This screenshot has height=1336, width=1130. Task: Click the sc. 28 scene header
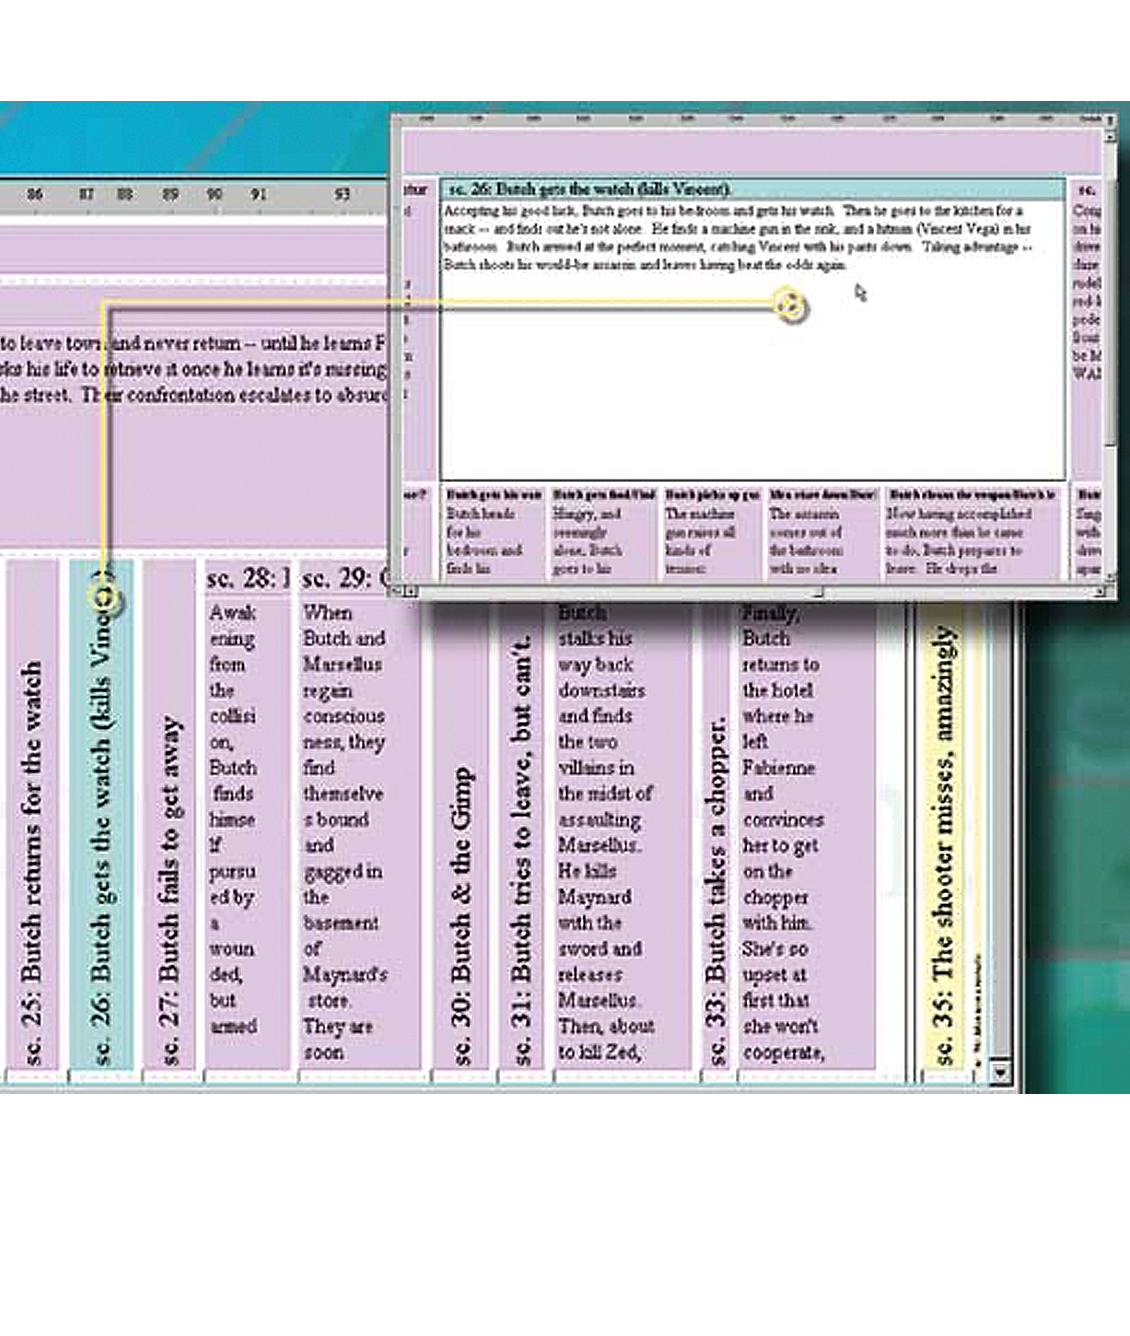click(x=247, y=579)
